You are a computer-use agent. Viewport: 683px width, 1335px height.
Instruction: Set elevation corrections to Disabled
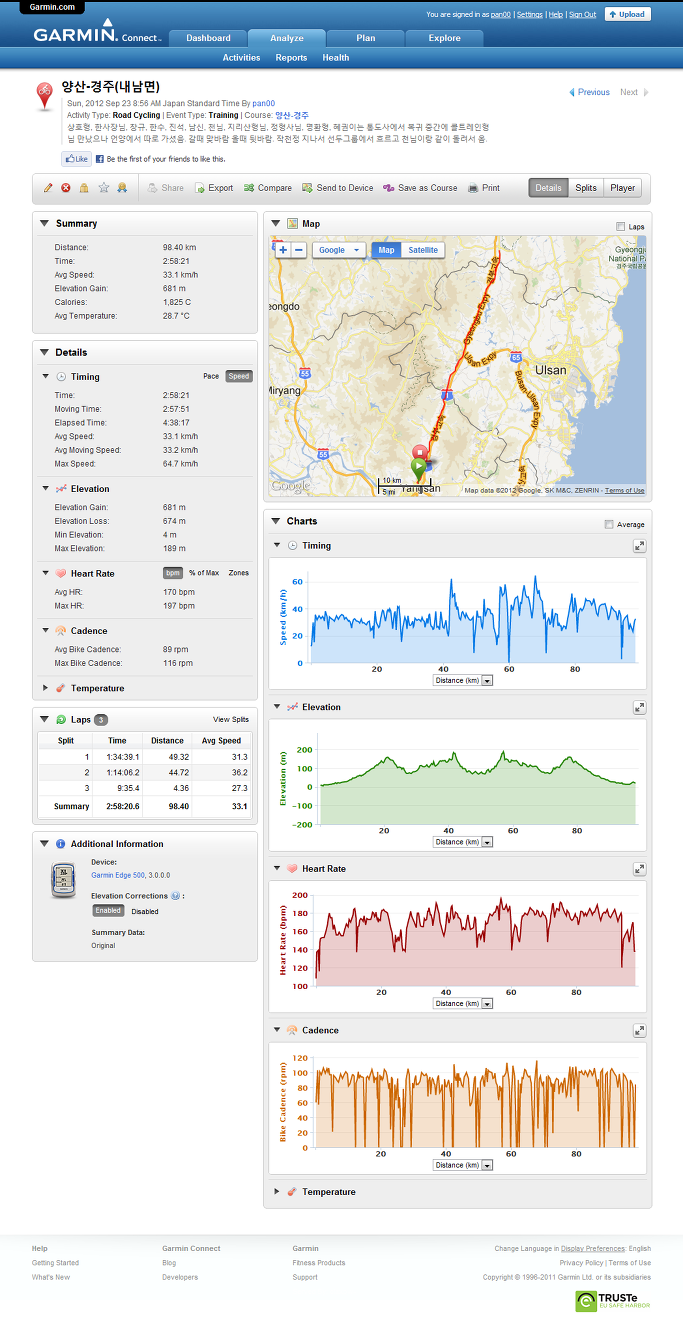tap(145, 911)
